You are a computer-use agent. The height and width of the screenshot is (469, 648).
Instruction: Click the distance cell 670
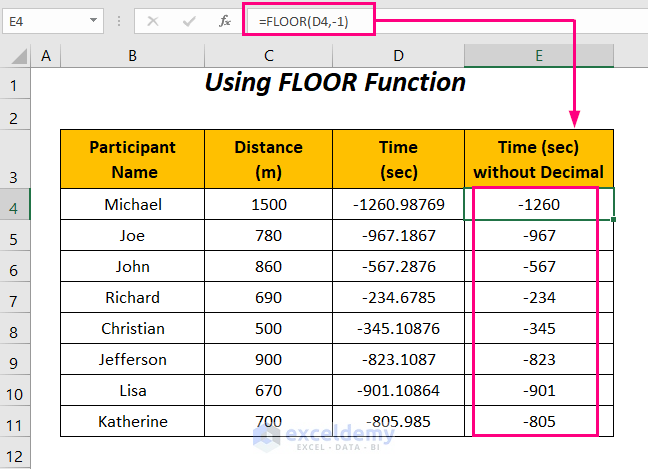pyautogui.click(x=269, y=390)
